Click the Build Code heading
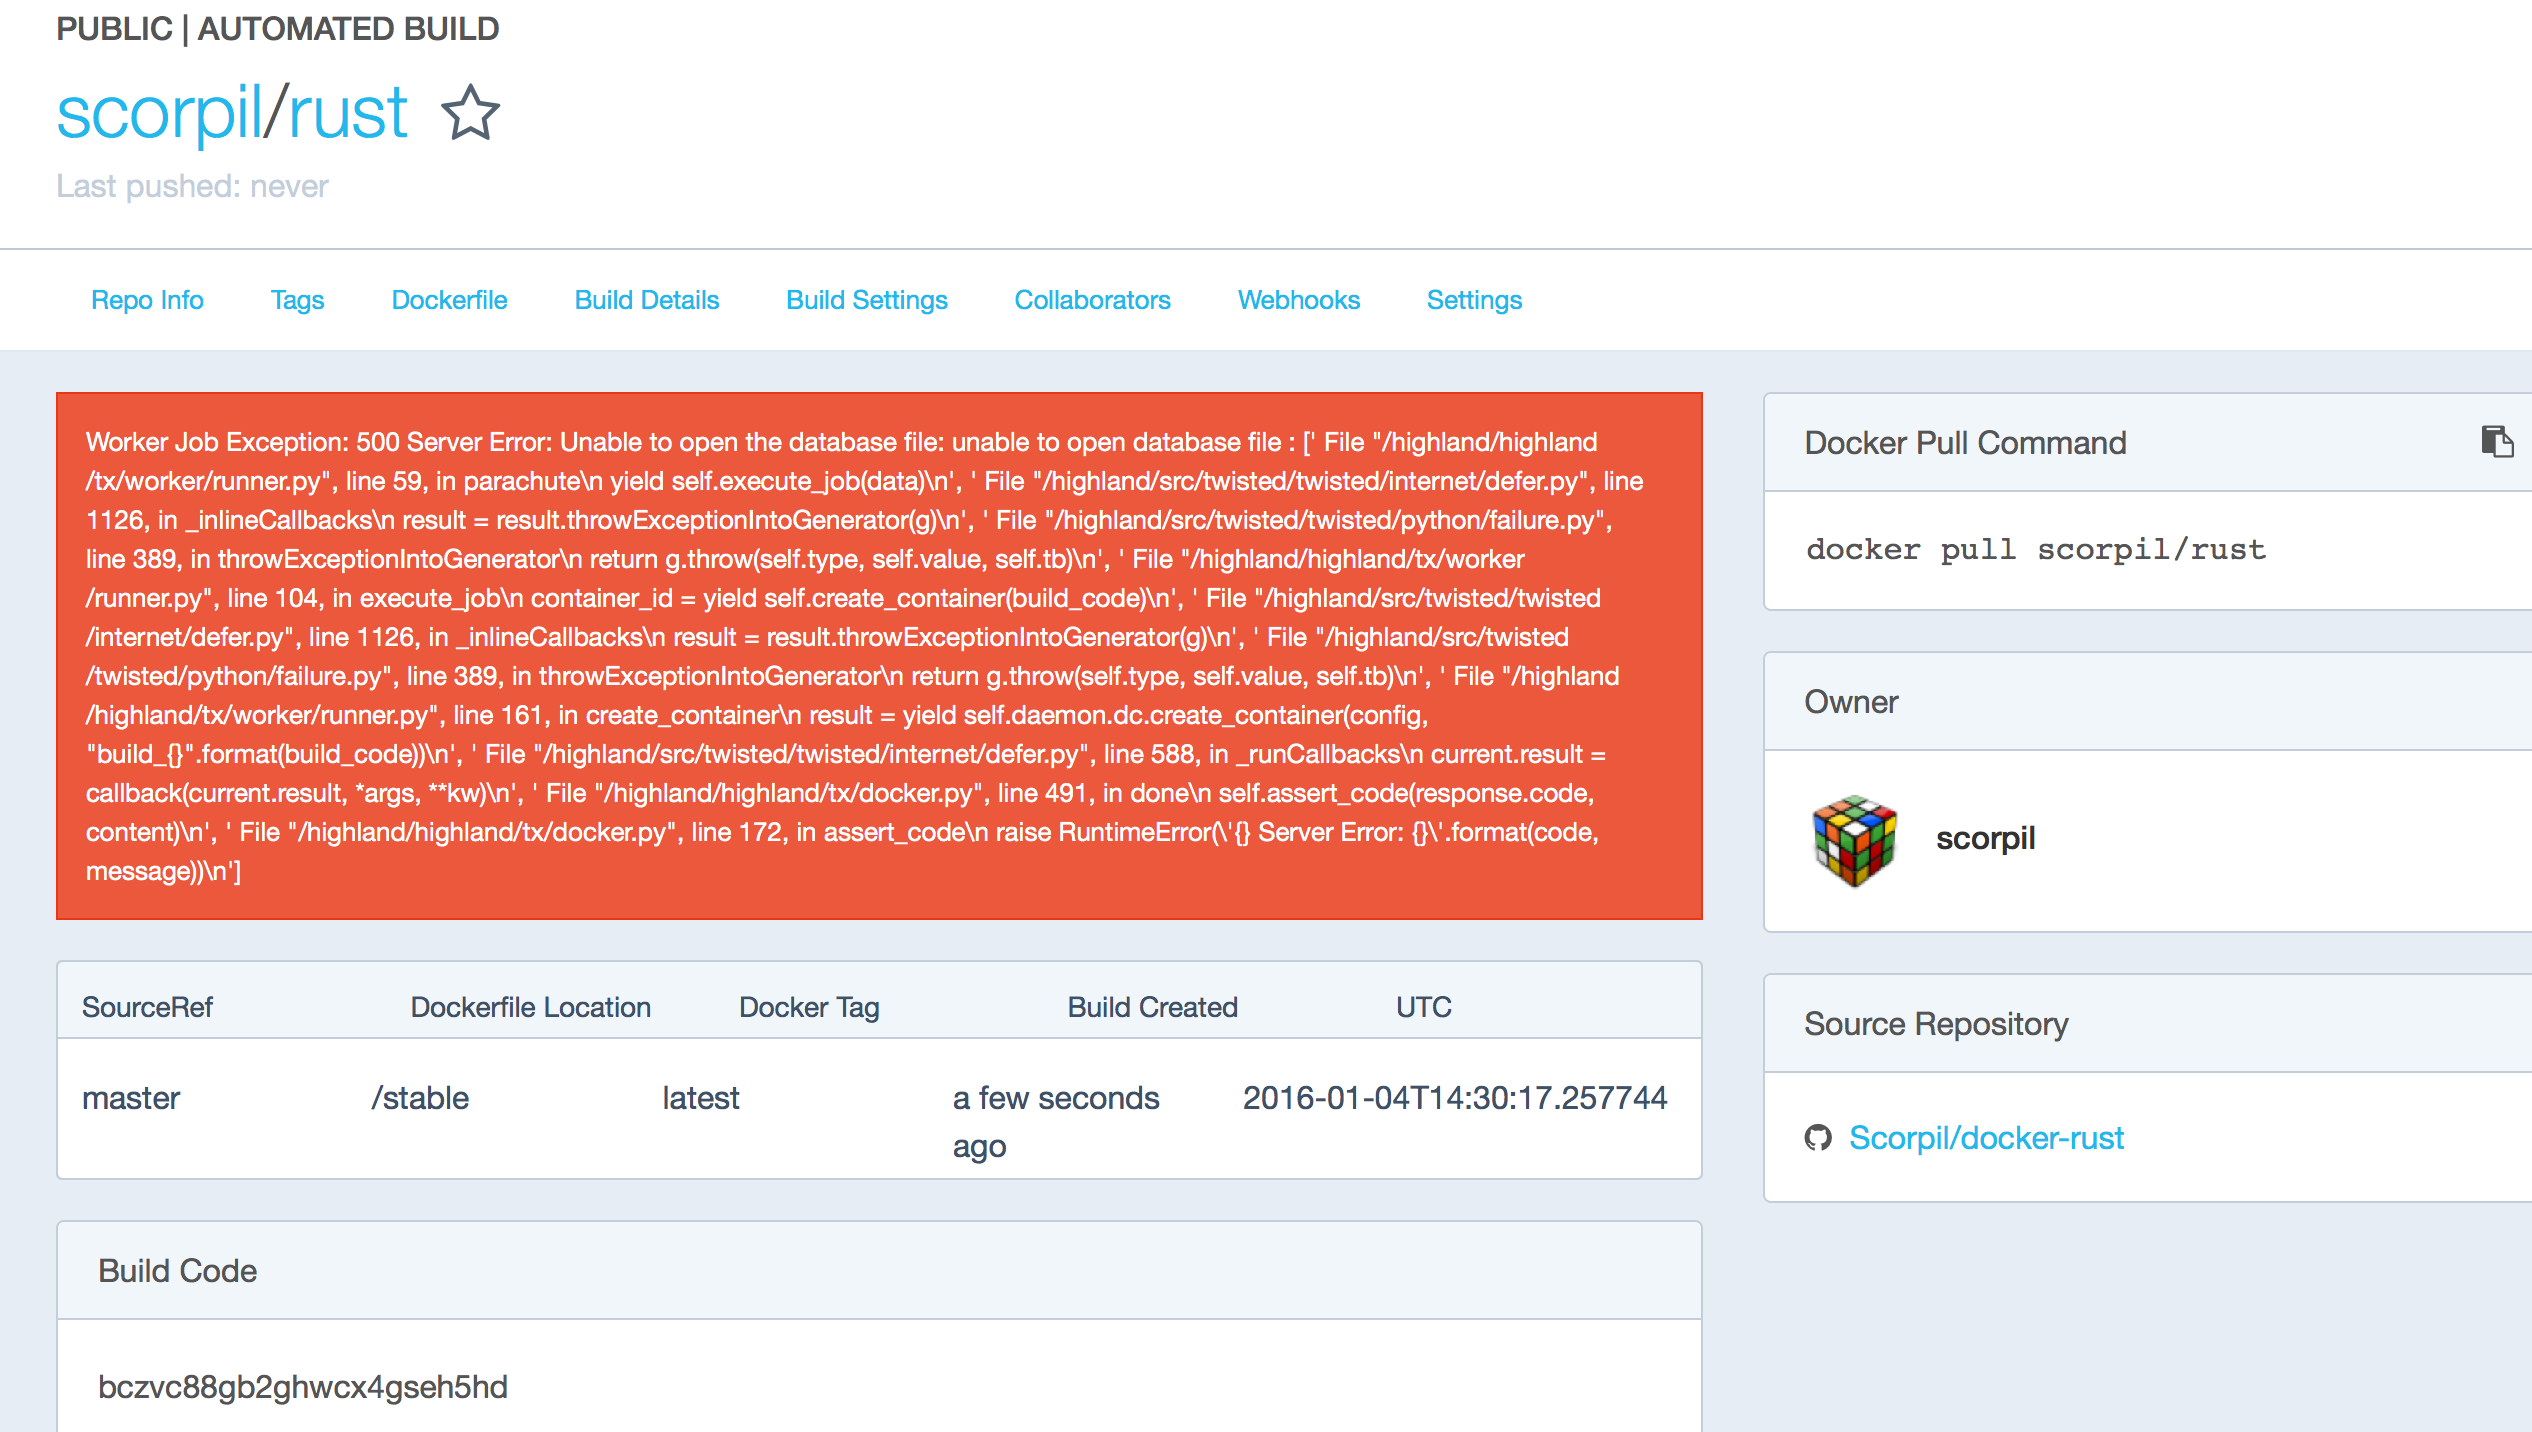2532x1432 pixels. 177,1271
